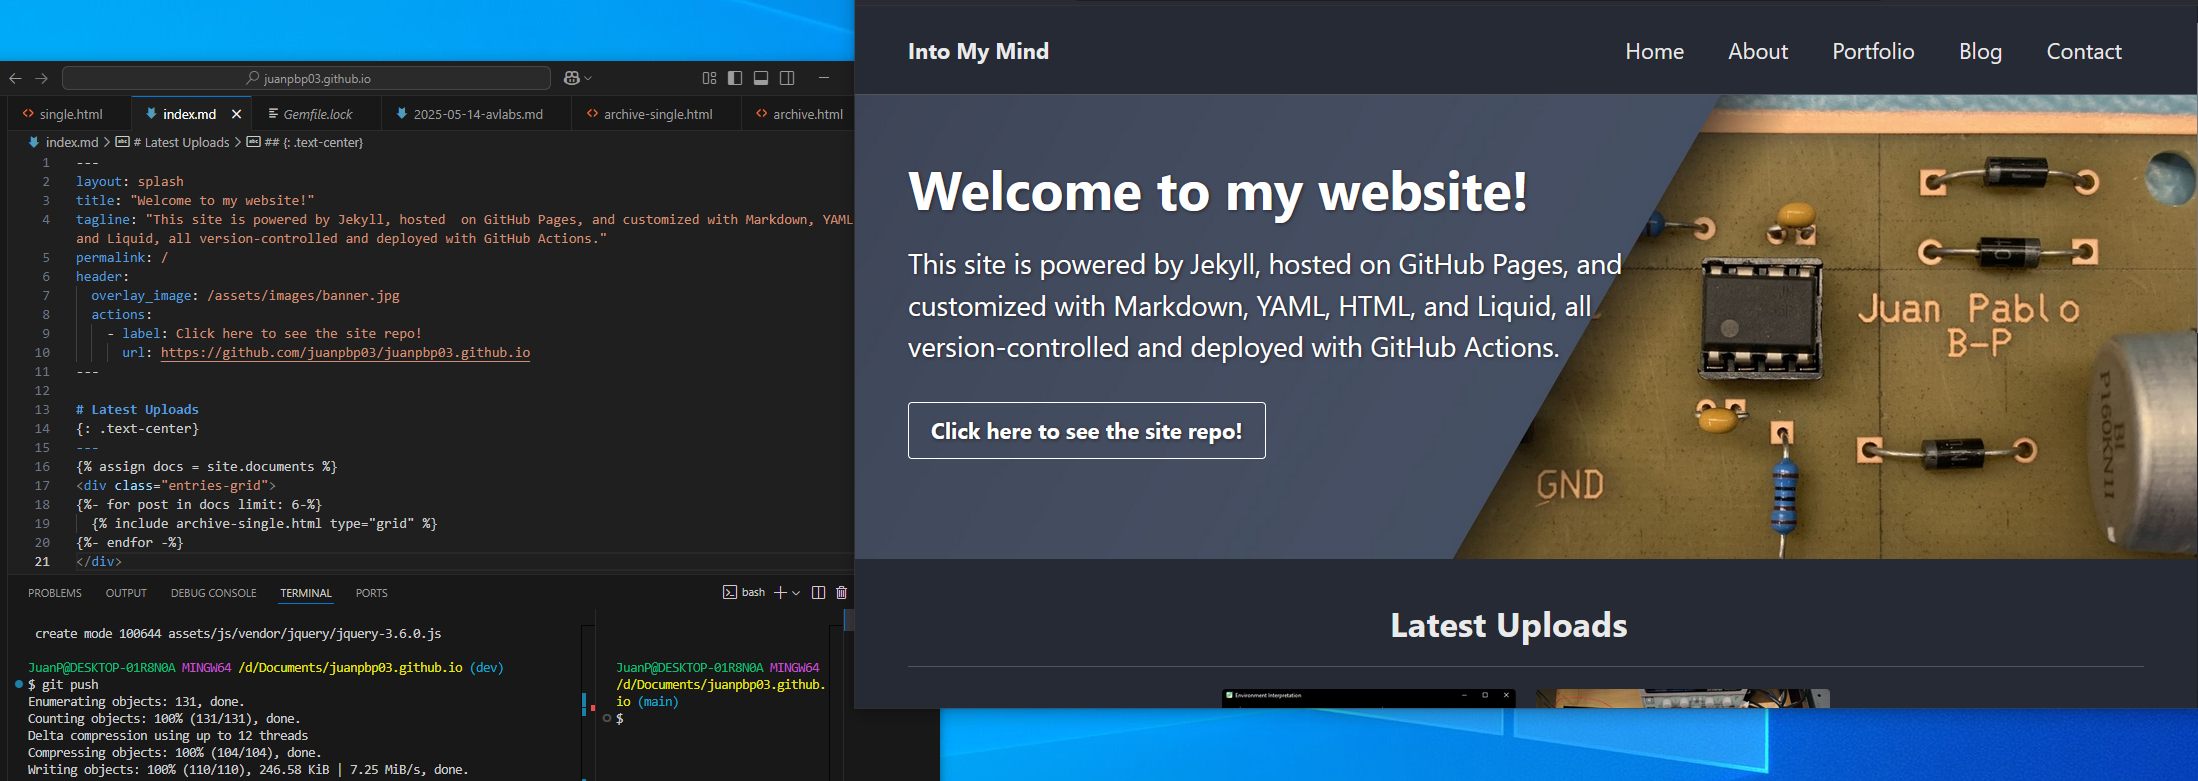Click the '$ git push' terminal line
This screenshot has height=781, width=2198.
pos(63,685)
